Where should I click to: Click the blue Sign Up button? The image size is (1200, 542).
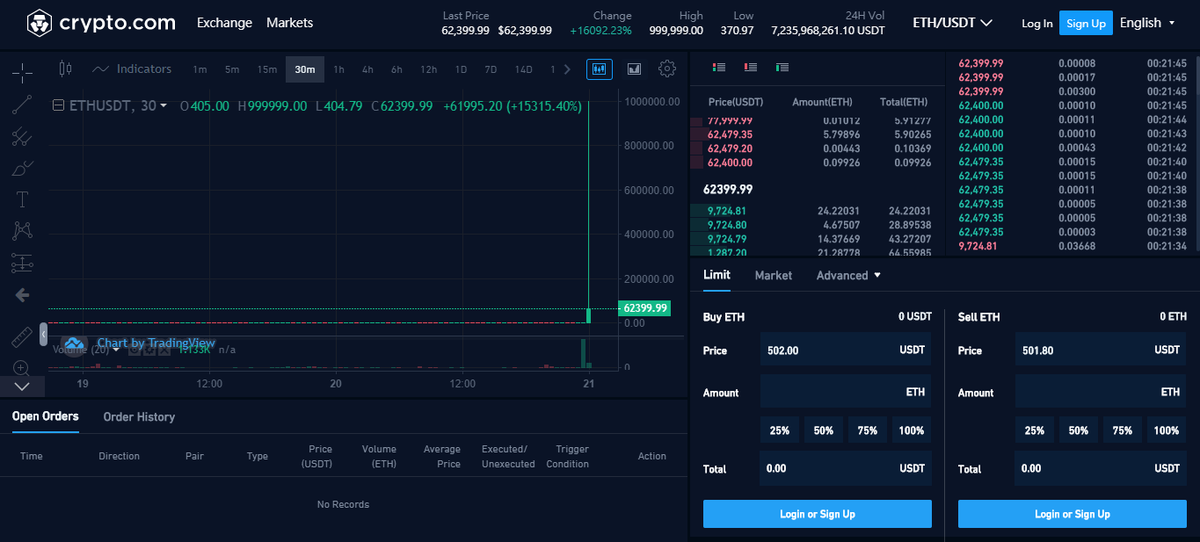1085,23
